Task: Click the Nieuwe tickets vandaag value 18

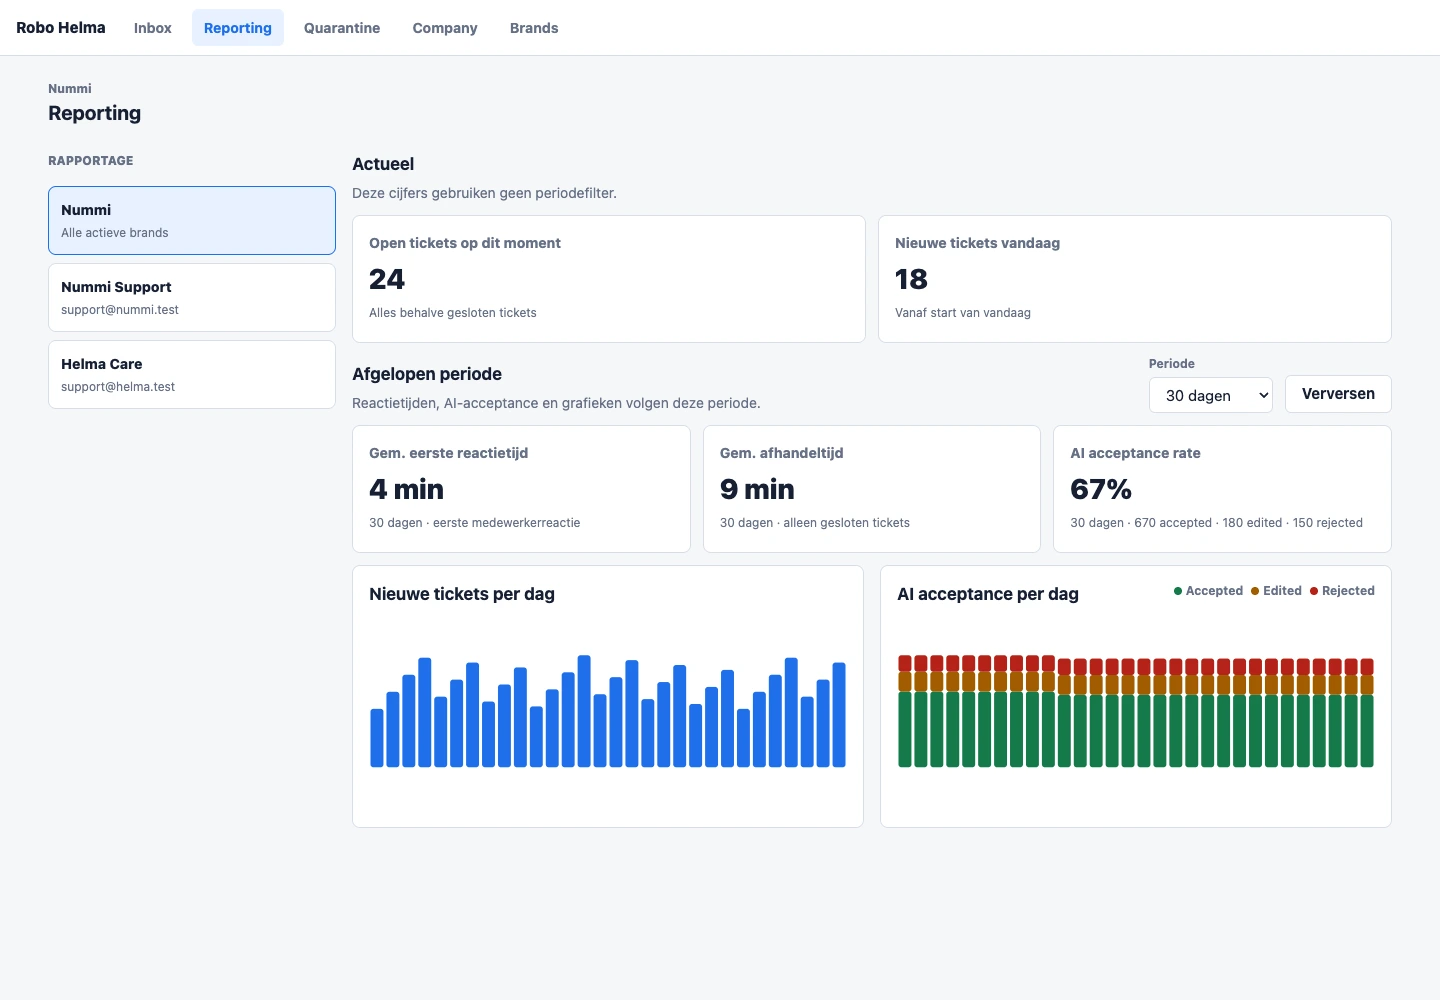Action: coord(911,279)
